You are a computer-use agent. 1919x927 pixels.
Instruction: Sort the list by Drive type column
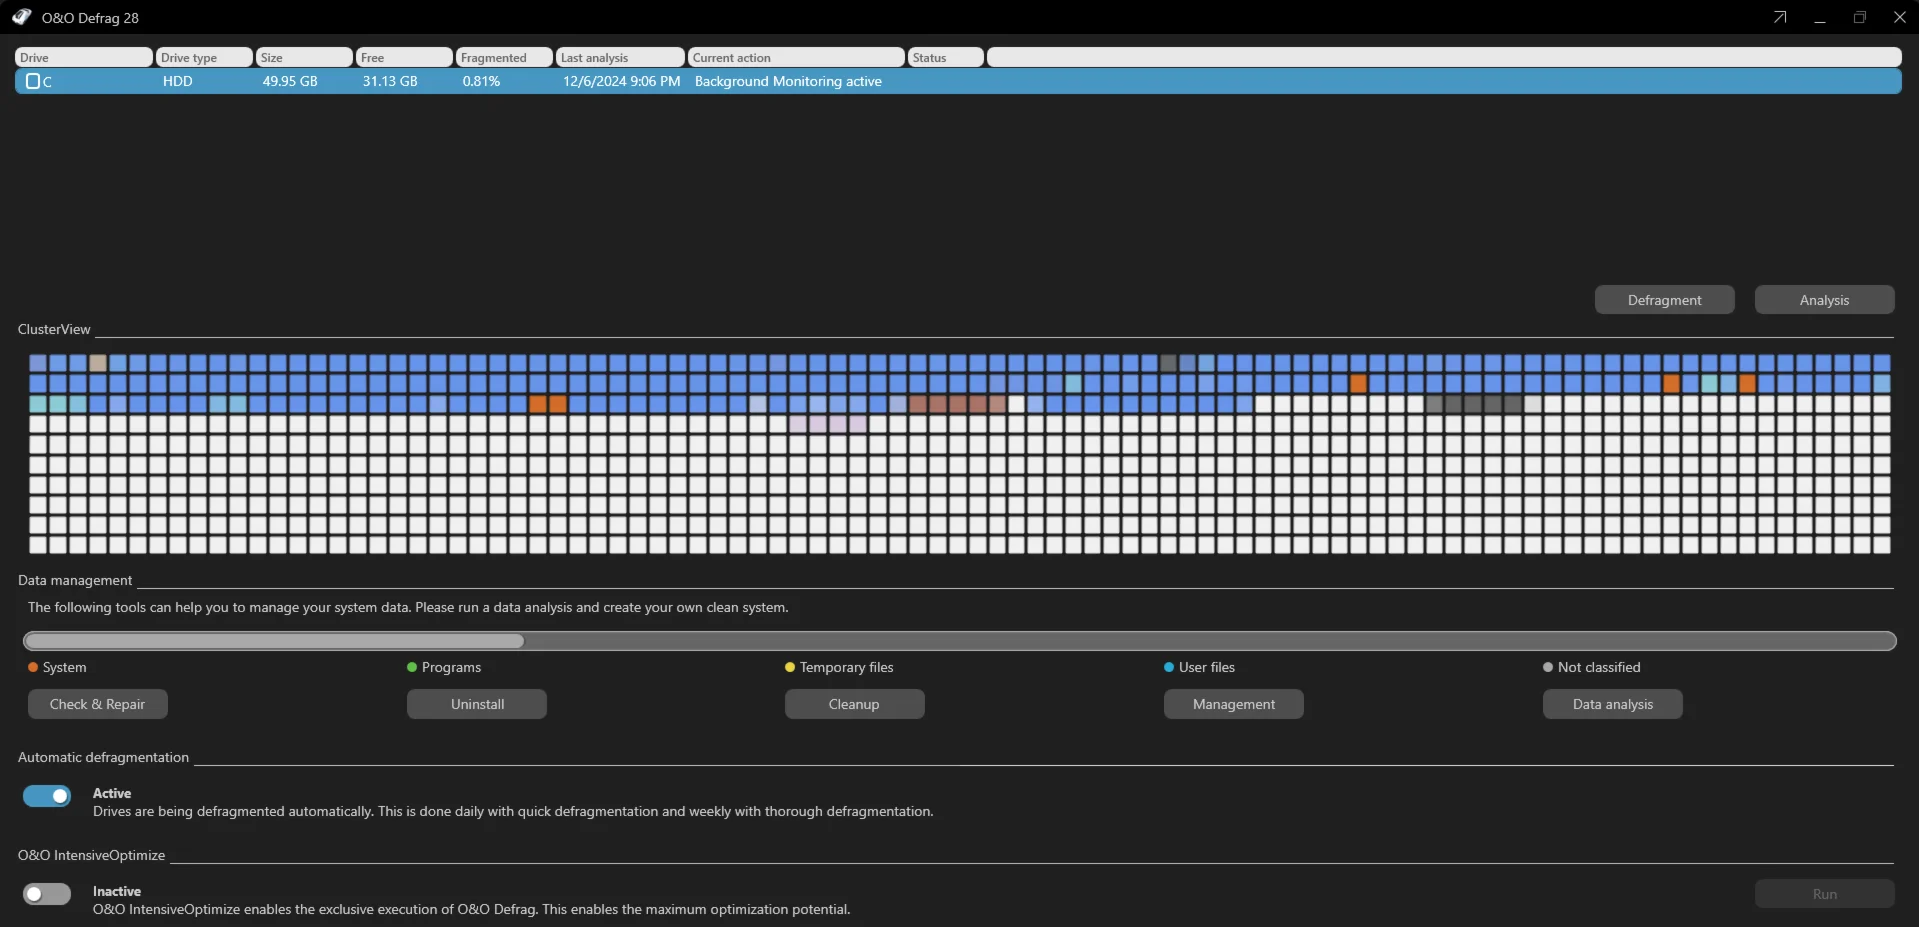(x=204, y=58)
